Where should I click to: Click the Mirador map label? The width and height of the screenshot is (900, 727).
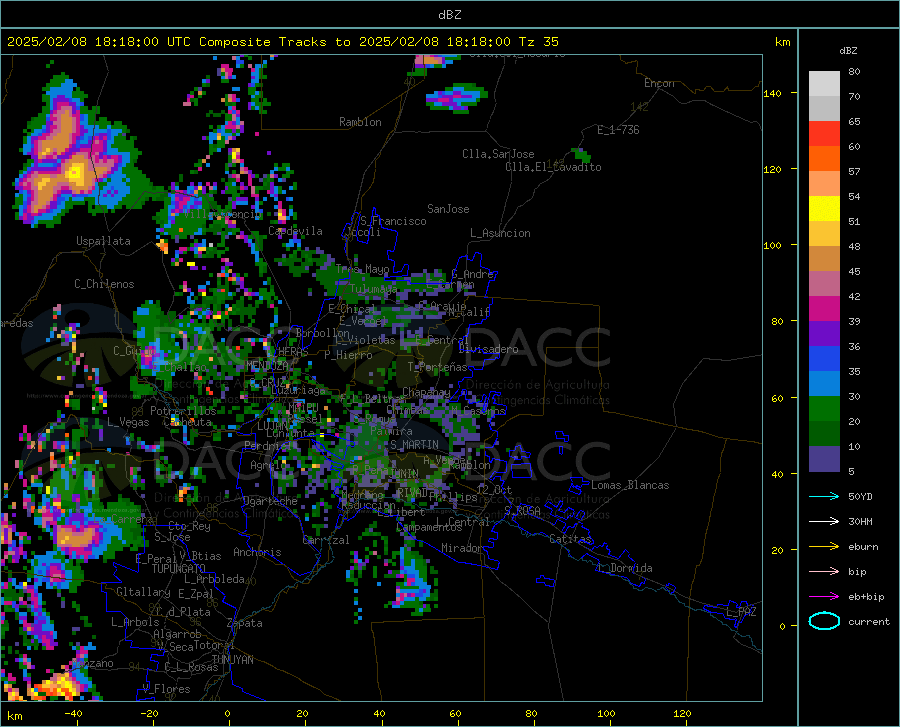point(461,548)
